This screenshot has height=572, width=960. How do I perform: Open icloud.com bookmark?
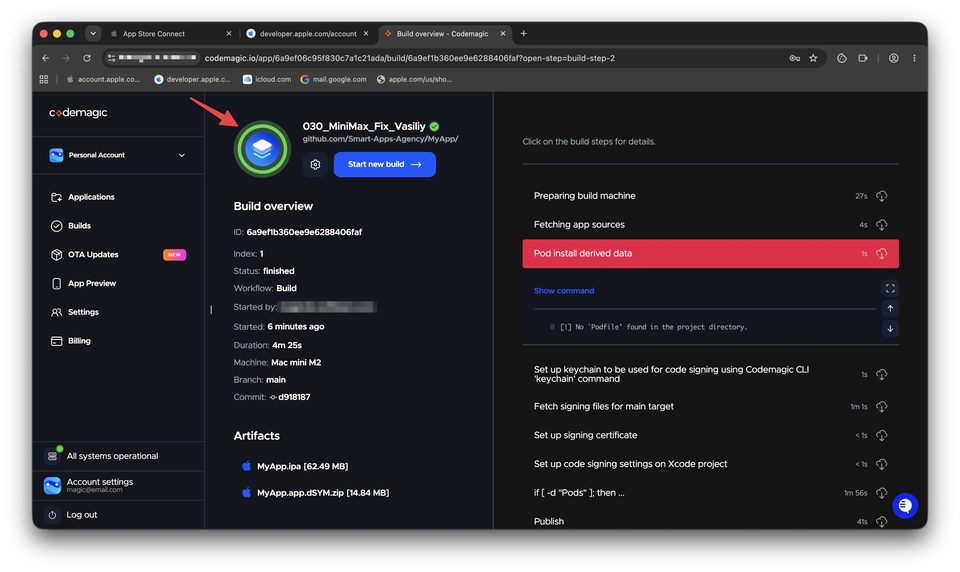click(268, 80)
